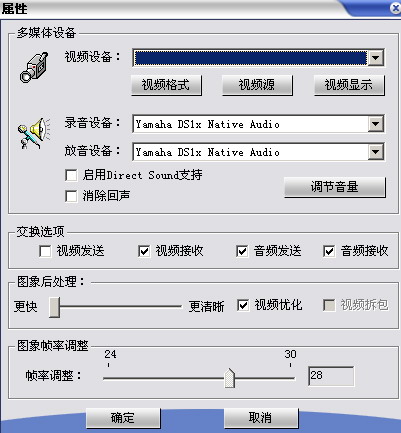
Task: Click the video camera icon
Action: [x=34, y=67]
